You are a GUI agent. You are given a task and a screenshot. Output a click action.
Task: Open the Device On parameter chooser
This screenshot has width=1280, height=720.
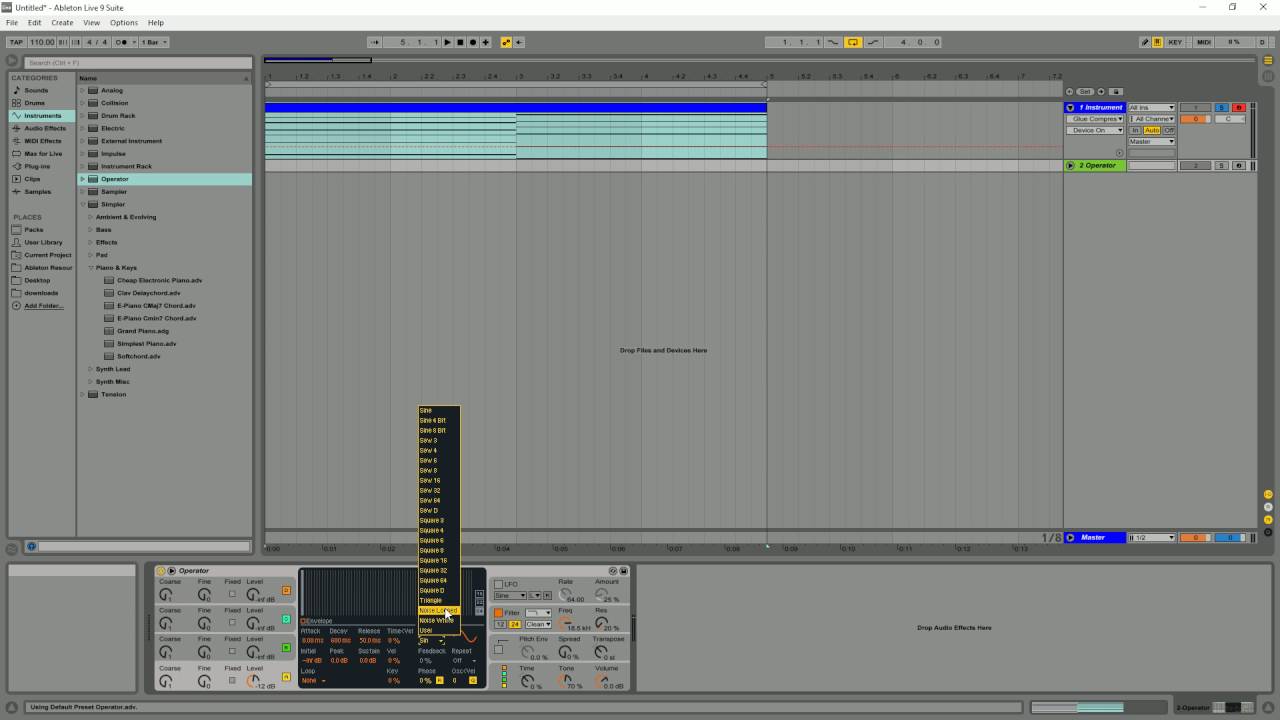[1095, 130]
